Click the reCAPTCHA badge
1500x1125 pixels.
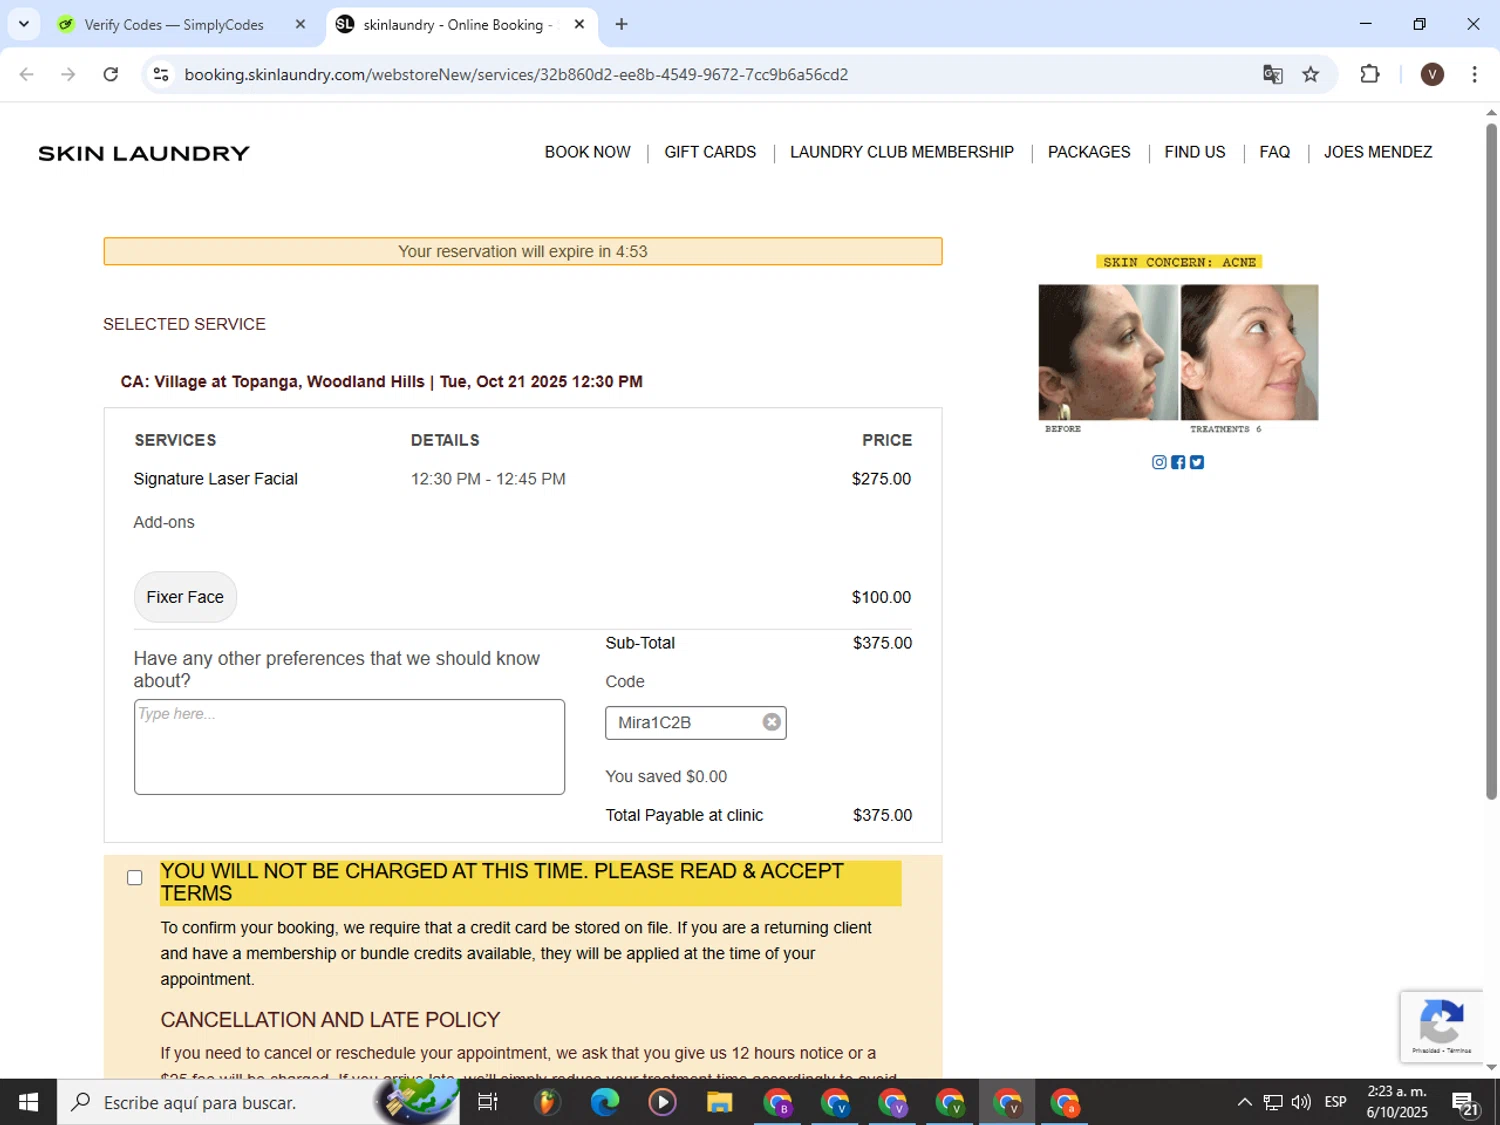click(1441, 1026)
